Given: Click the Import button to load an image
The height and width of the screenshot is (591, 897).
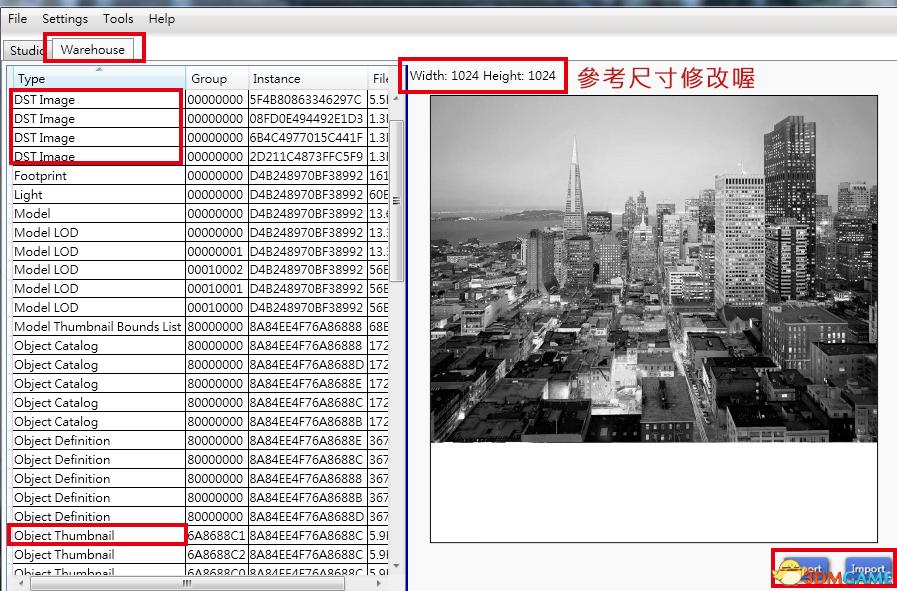Looking at the screenshot, I should (867, 568).
